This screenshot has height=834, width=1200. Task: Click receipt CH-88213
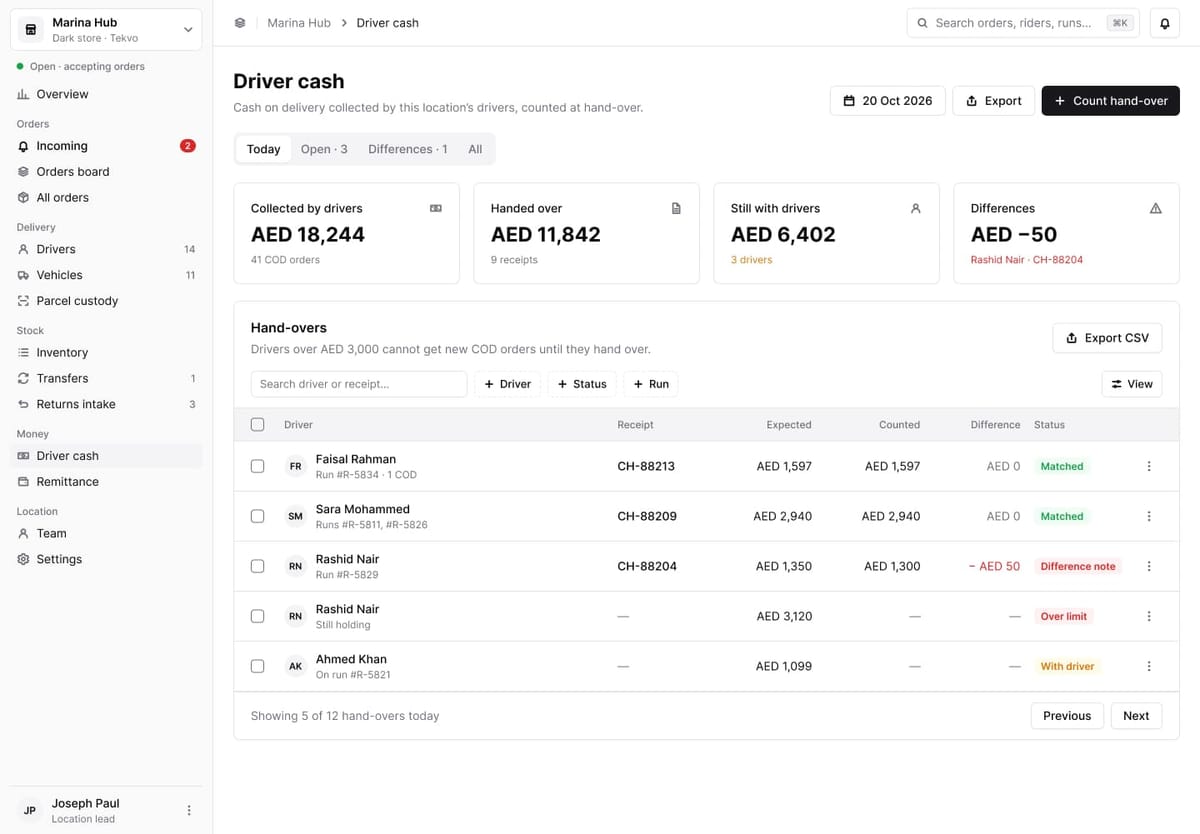point(646,466)
